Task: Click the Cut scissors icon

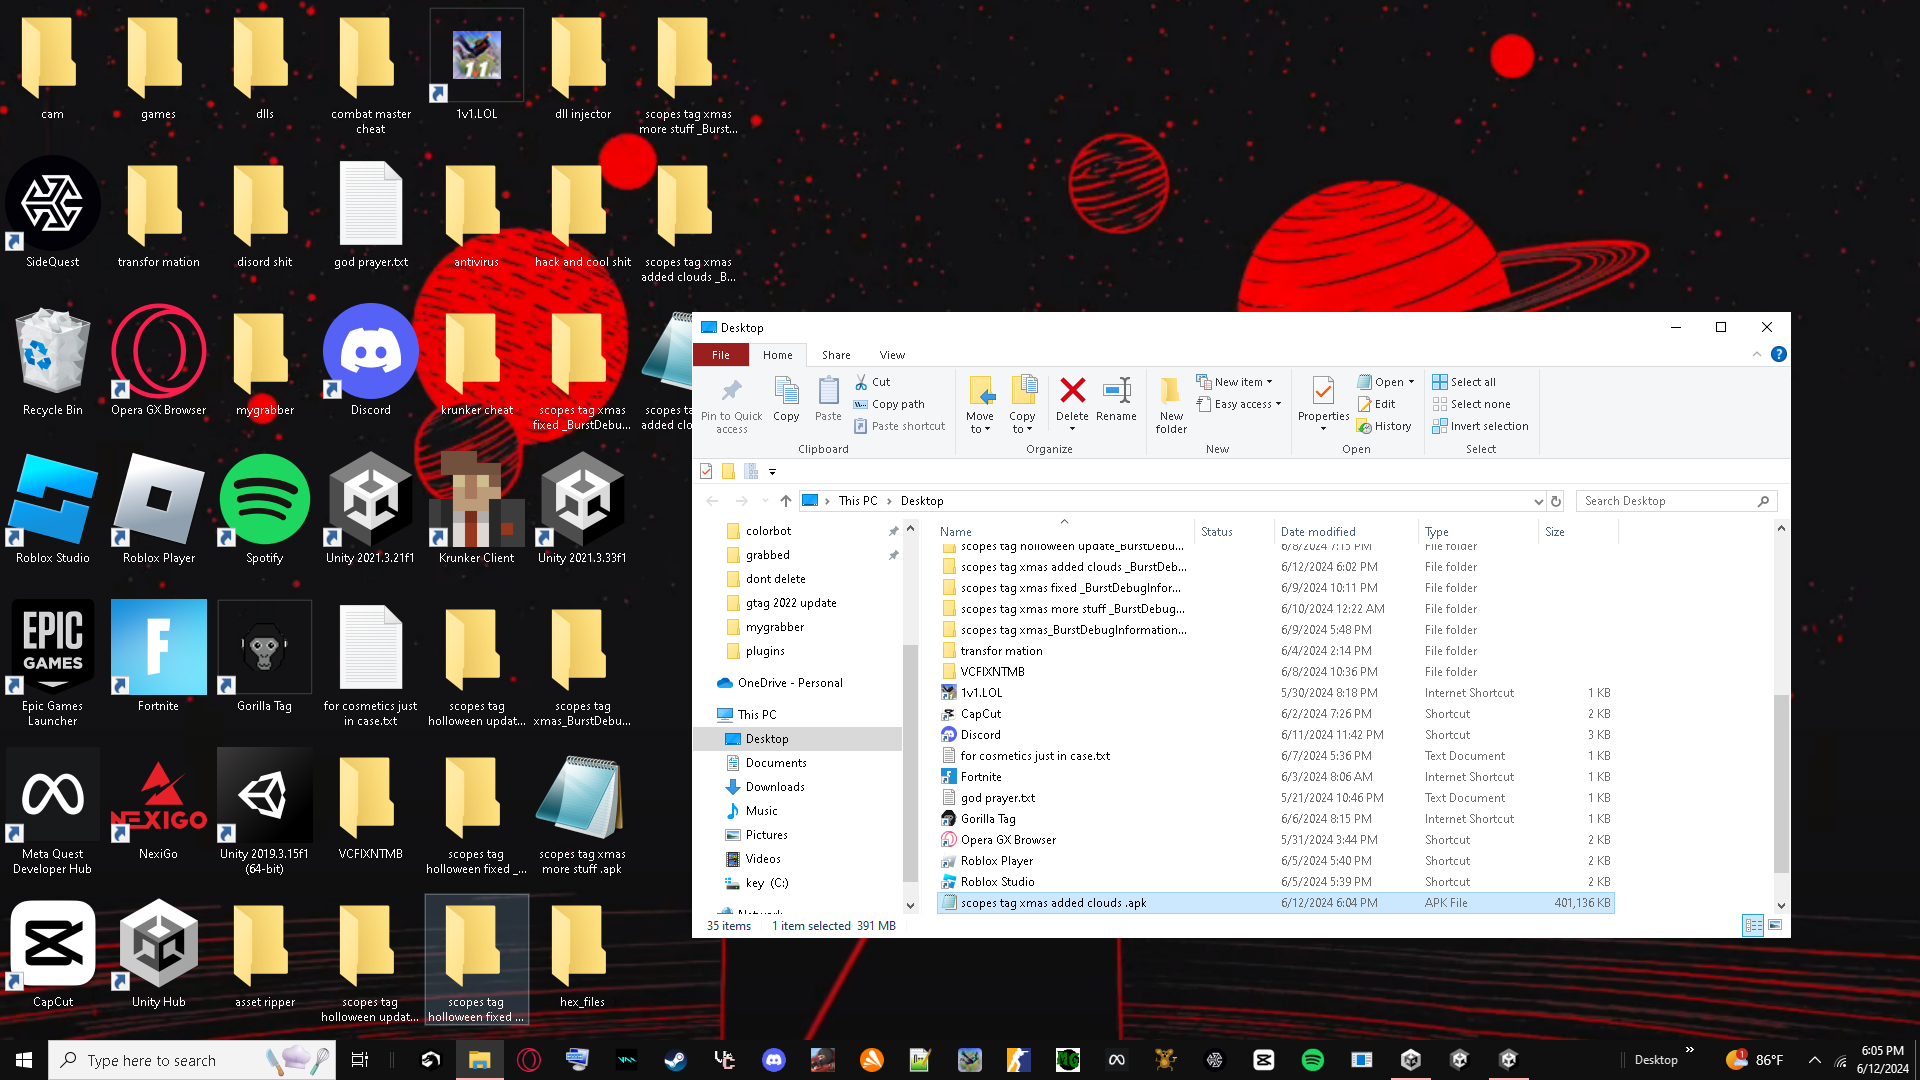Action: pos(861,382)
